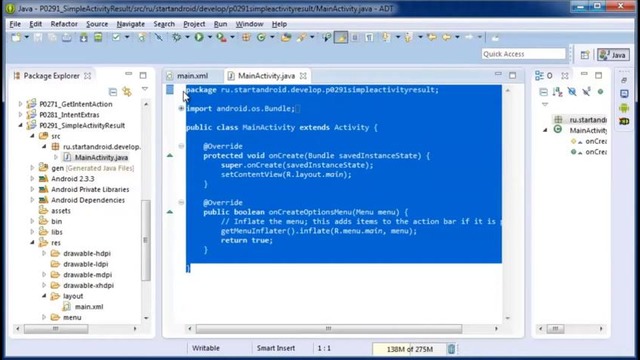Open the Refactor menu
The image size is (640, 360).
tap(64, 24)
